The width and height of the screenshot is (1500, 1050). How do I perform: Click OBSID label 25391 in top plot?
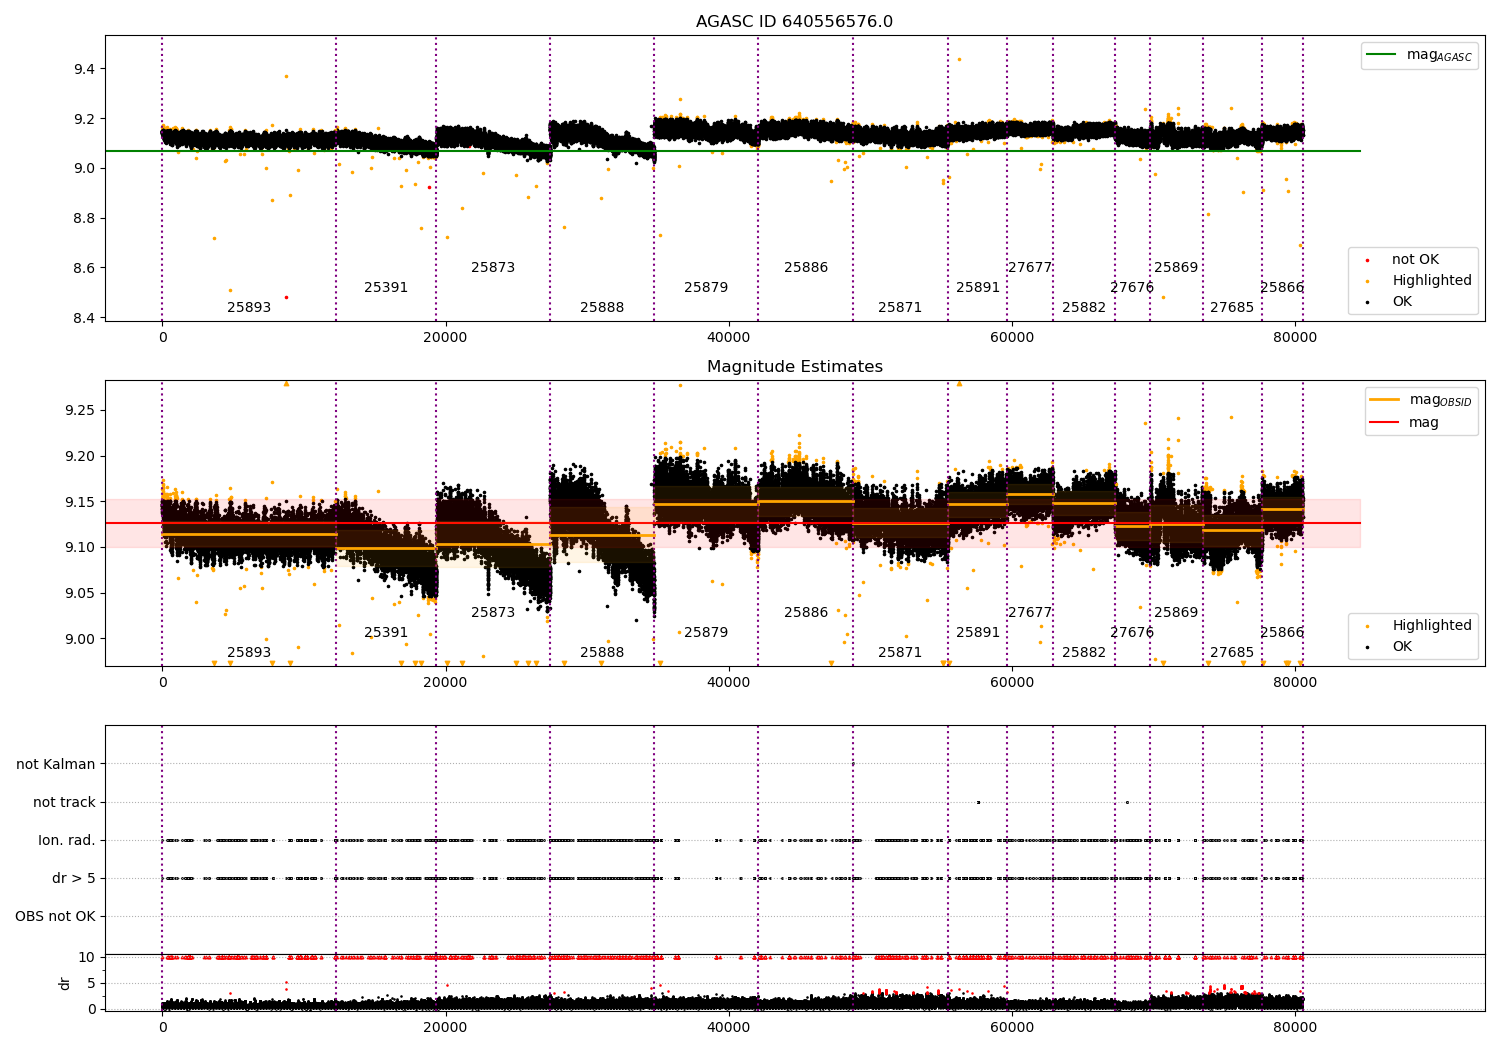(386, 288)
